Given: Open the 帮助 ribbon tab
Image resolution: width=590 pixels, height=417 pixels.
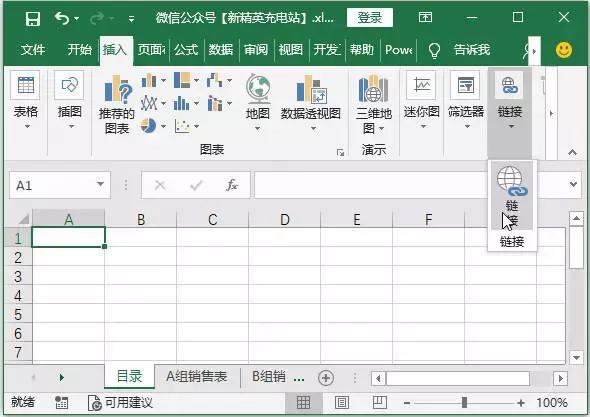Looking at the screenshot, I should pyautogui.click(x=361, y=49).
